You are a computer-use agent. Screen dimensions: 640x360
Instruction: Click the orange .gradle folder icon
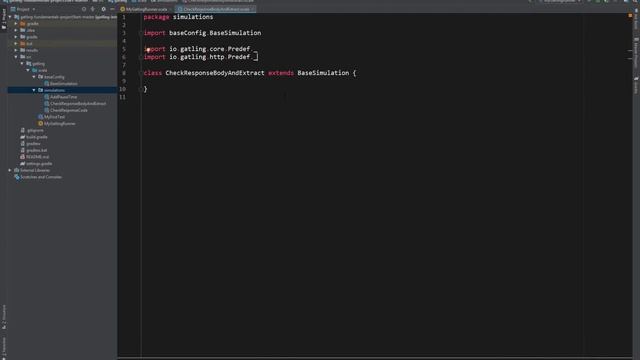point(23,23)
